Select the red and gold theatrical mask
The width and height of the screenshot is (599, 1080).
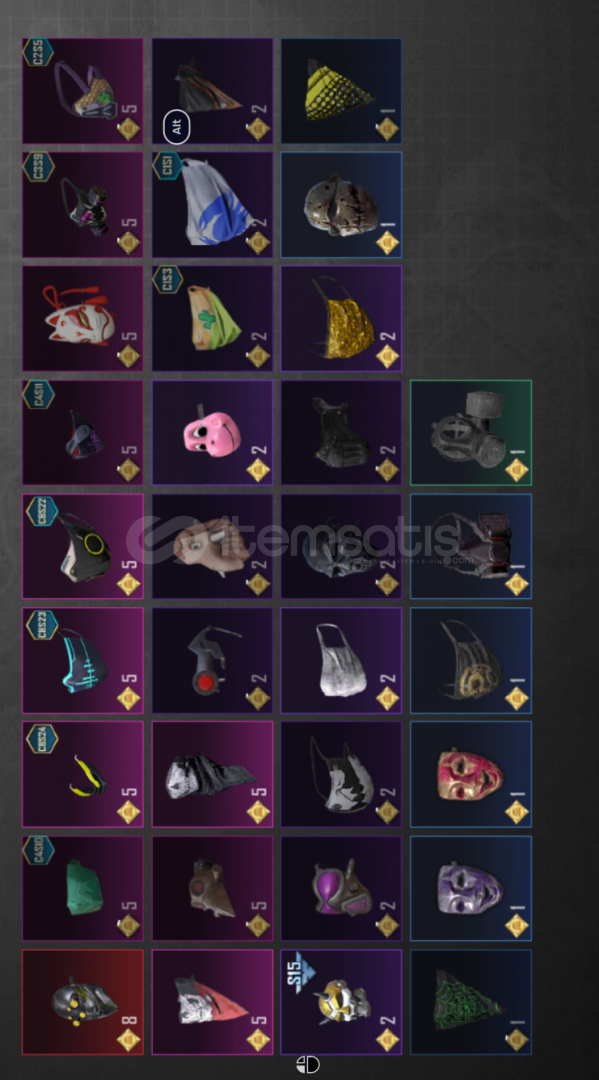click(471, 774)
